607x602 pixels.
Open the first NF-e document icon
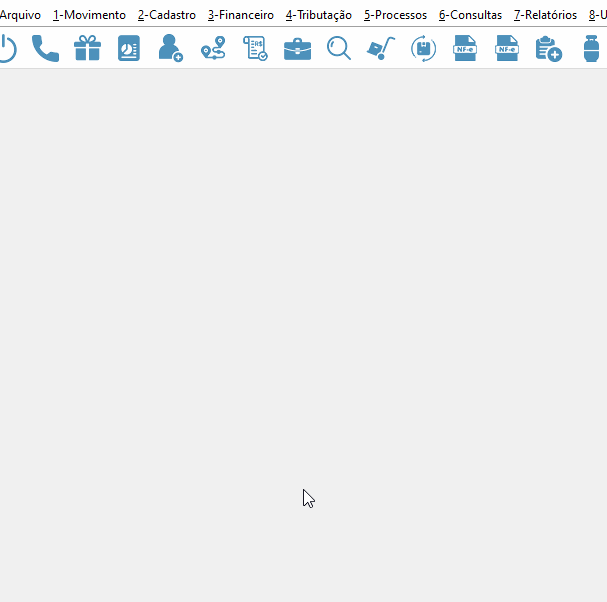[x=465, y=48]
